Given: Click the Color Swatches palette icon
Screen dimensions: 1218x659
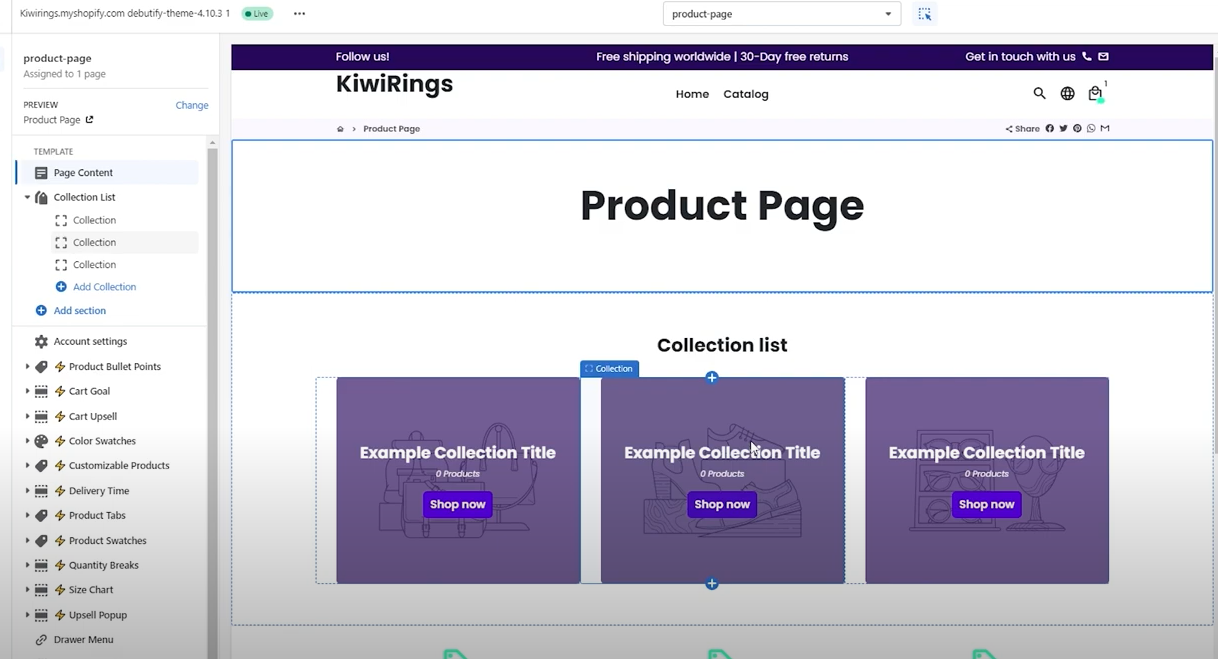Looking at the screenshot, I should 41,441.
